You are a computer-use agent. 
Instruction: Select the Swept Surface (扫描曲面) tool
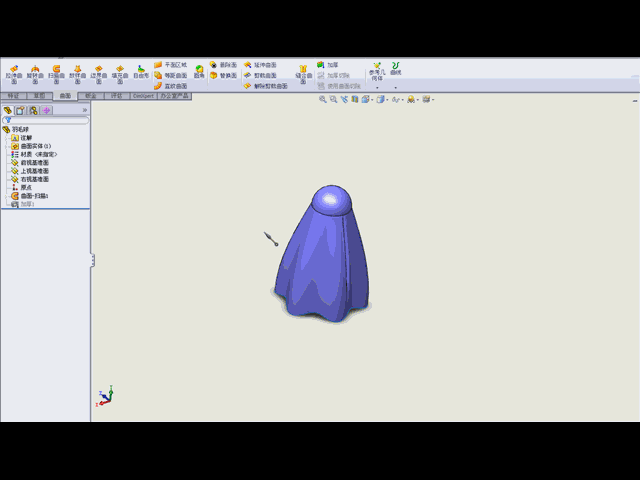click(56, 74)
